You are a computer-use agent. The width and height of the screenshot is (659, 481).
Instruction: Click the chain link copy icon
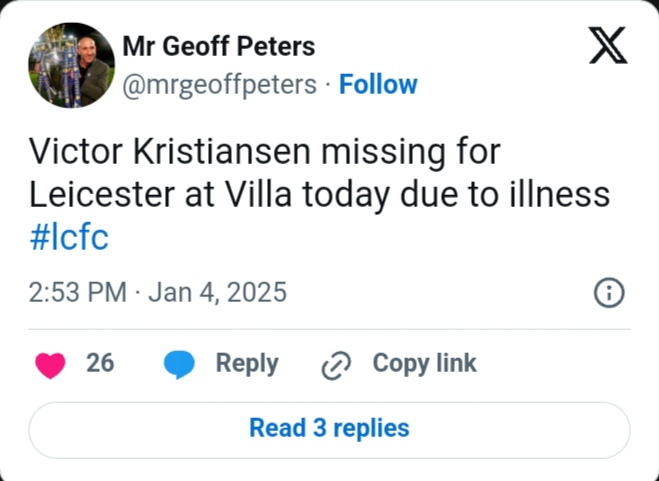click(x=333, y=365)
